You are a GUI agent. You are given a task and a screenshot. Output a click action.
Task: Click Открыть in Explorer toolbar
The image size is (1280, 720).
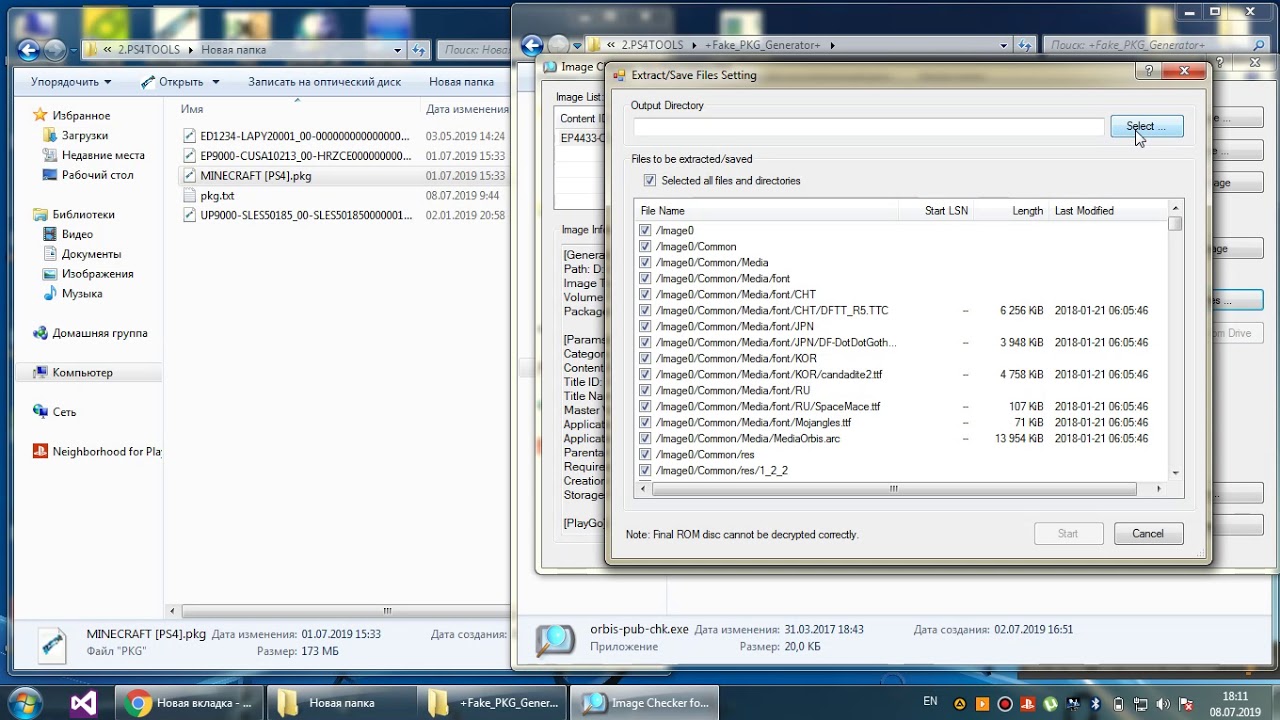click(x=172, y=82)
